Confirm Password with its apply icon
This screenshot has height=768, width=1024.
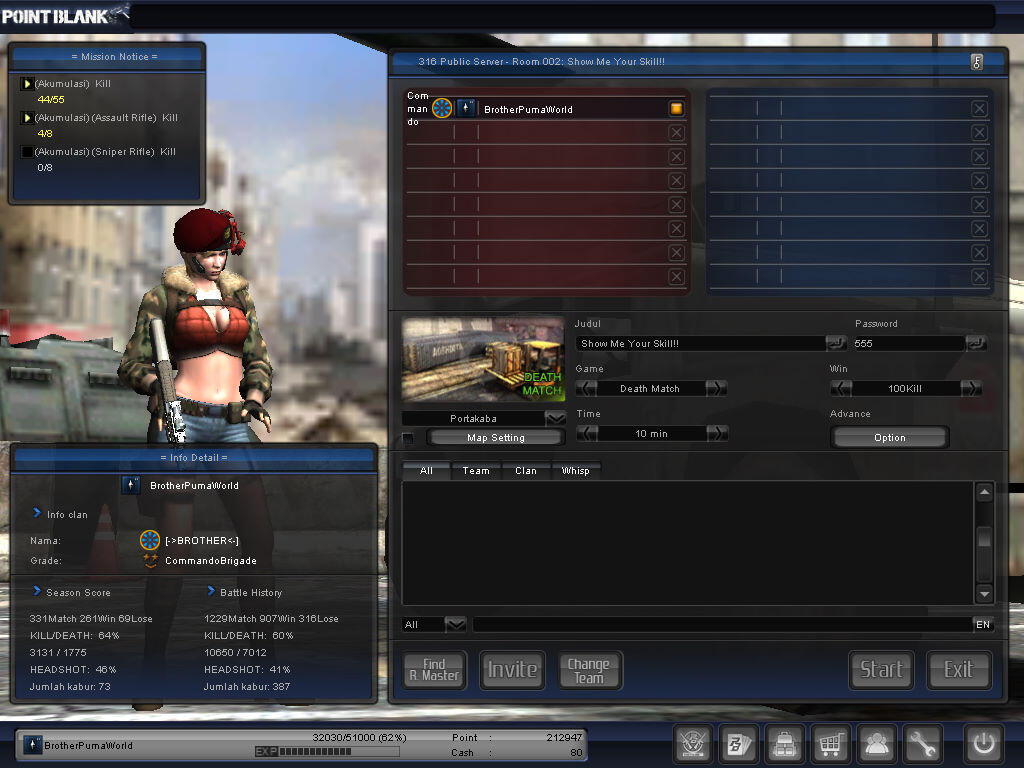[975, 343]
